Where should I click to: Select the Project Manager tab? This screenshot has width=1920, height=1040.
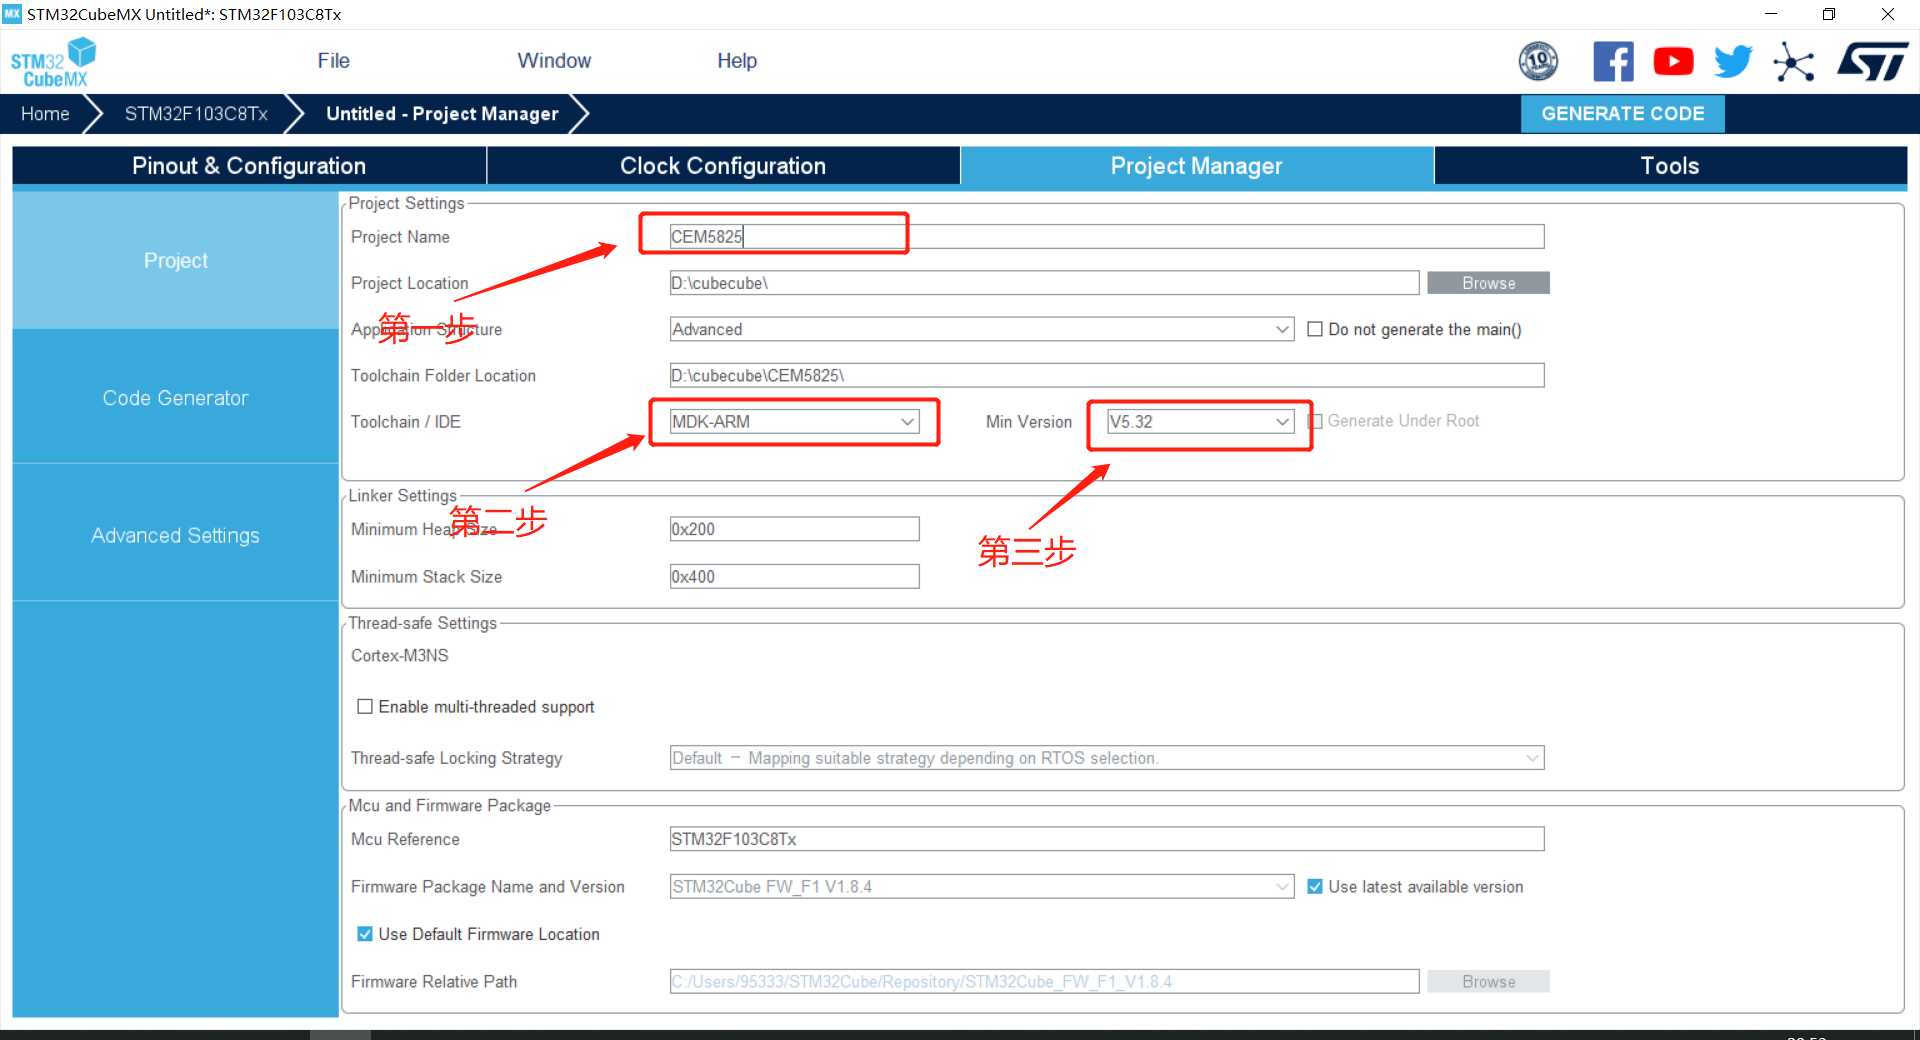[1197, 166]
